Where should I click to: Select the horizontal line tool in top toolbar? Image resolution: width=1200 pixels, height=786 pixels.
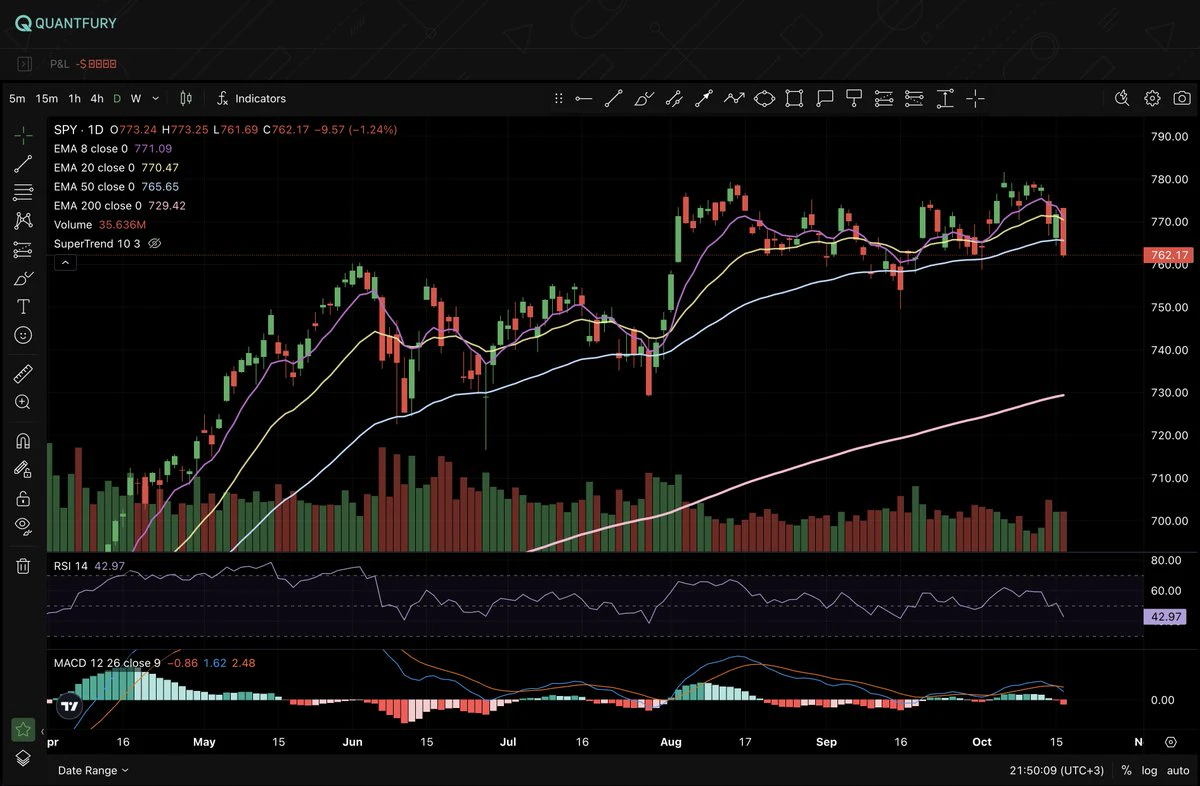584,98
